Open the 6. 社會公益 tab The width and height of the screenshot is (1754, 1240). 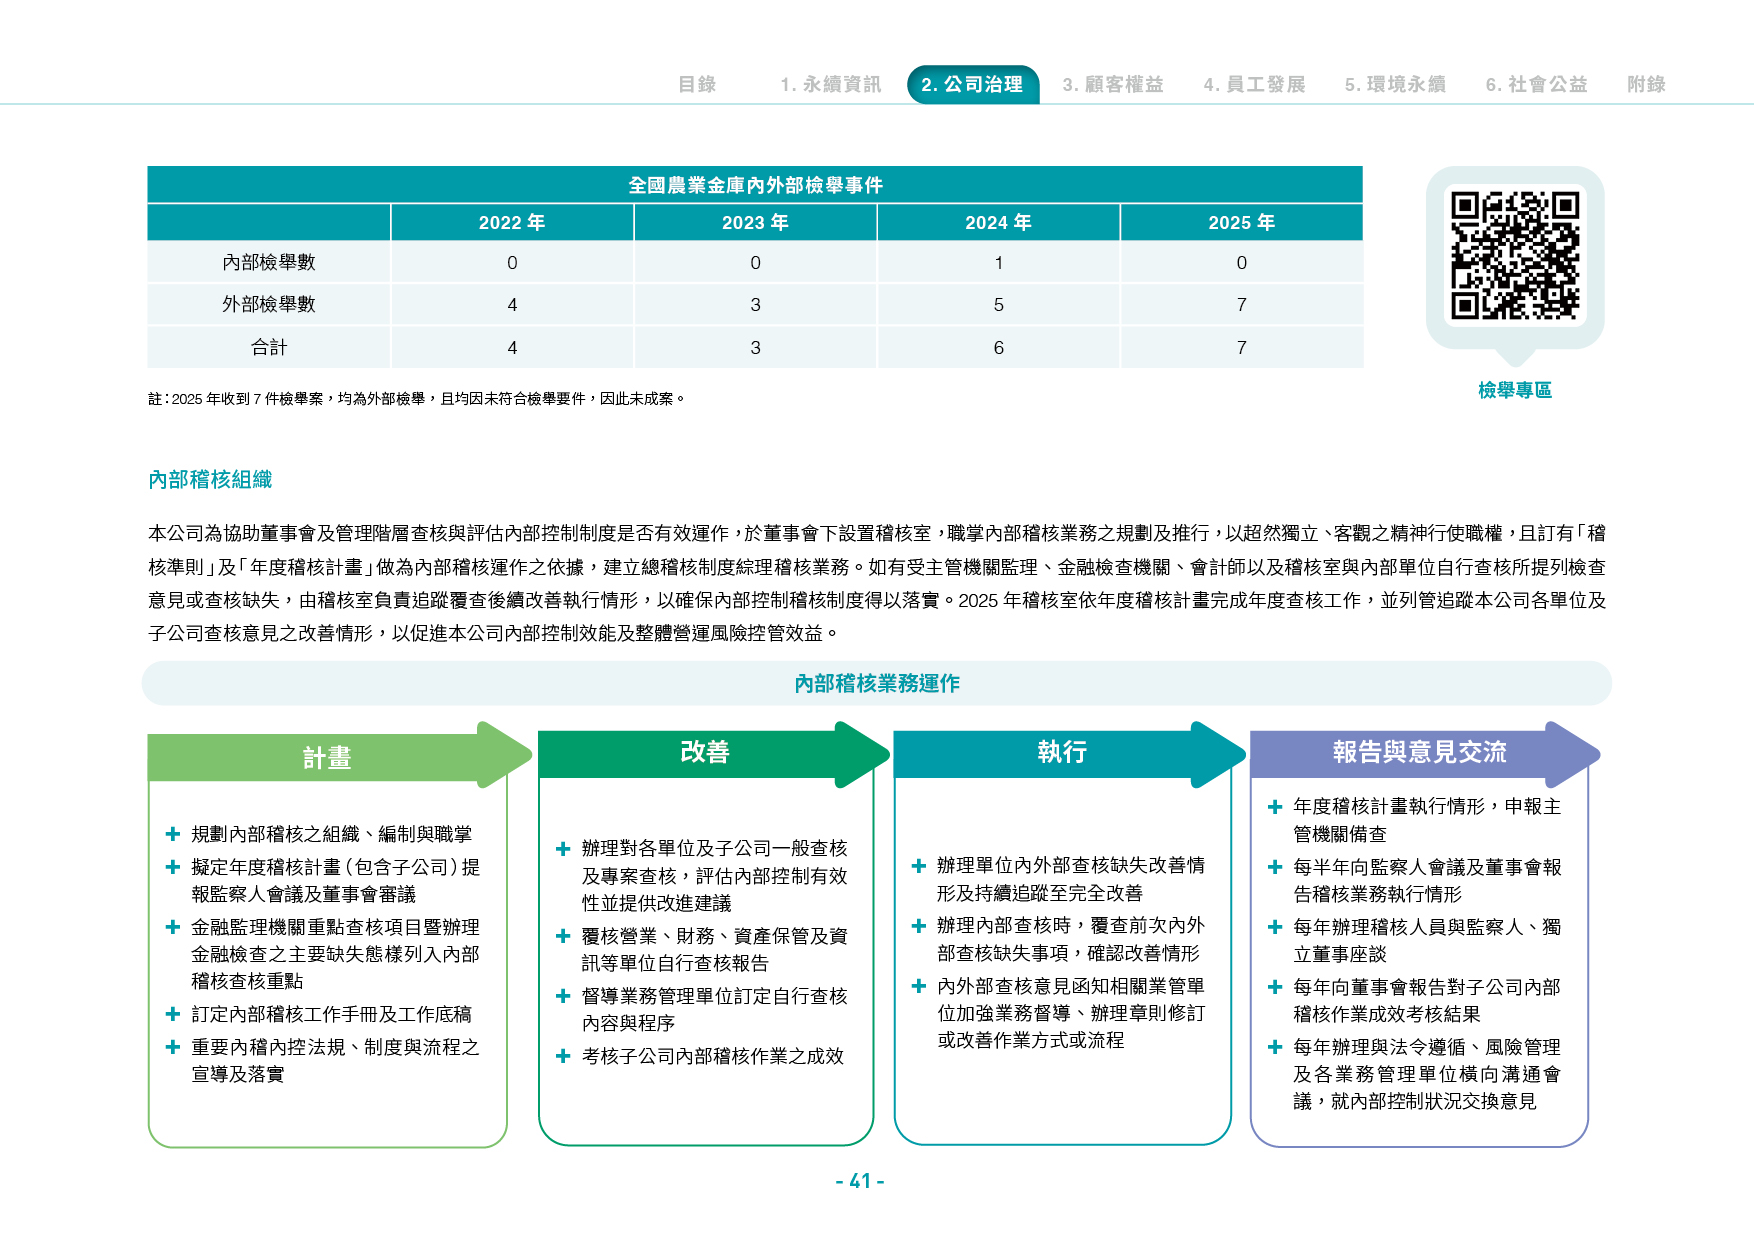(1536, 84)
